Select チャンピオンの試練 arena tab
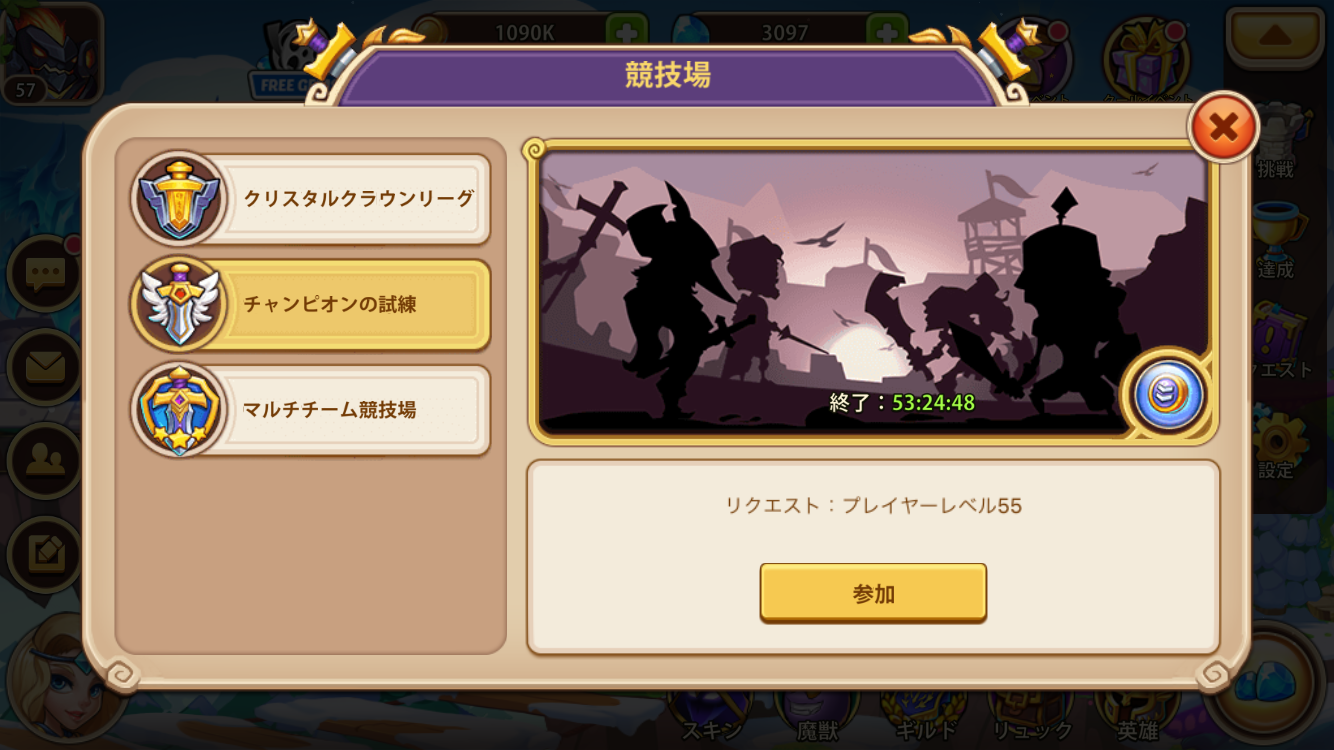This screenshot has height=750, width=1334. pyautogui.click(x=311, y=304)
